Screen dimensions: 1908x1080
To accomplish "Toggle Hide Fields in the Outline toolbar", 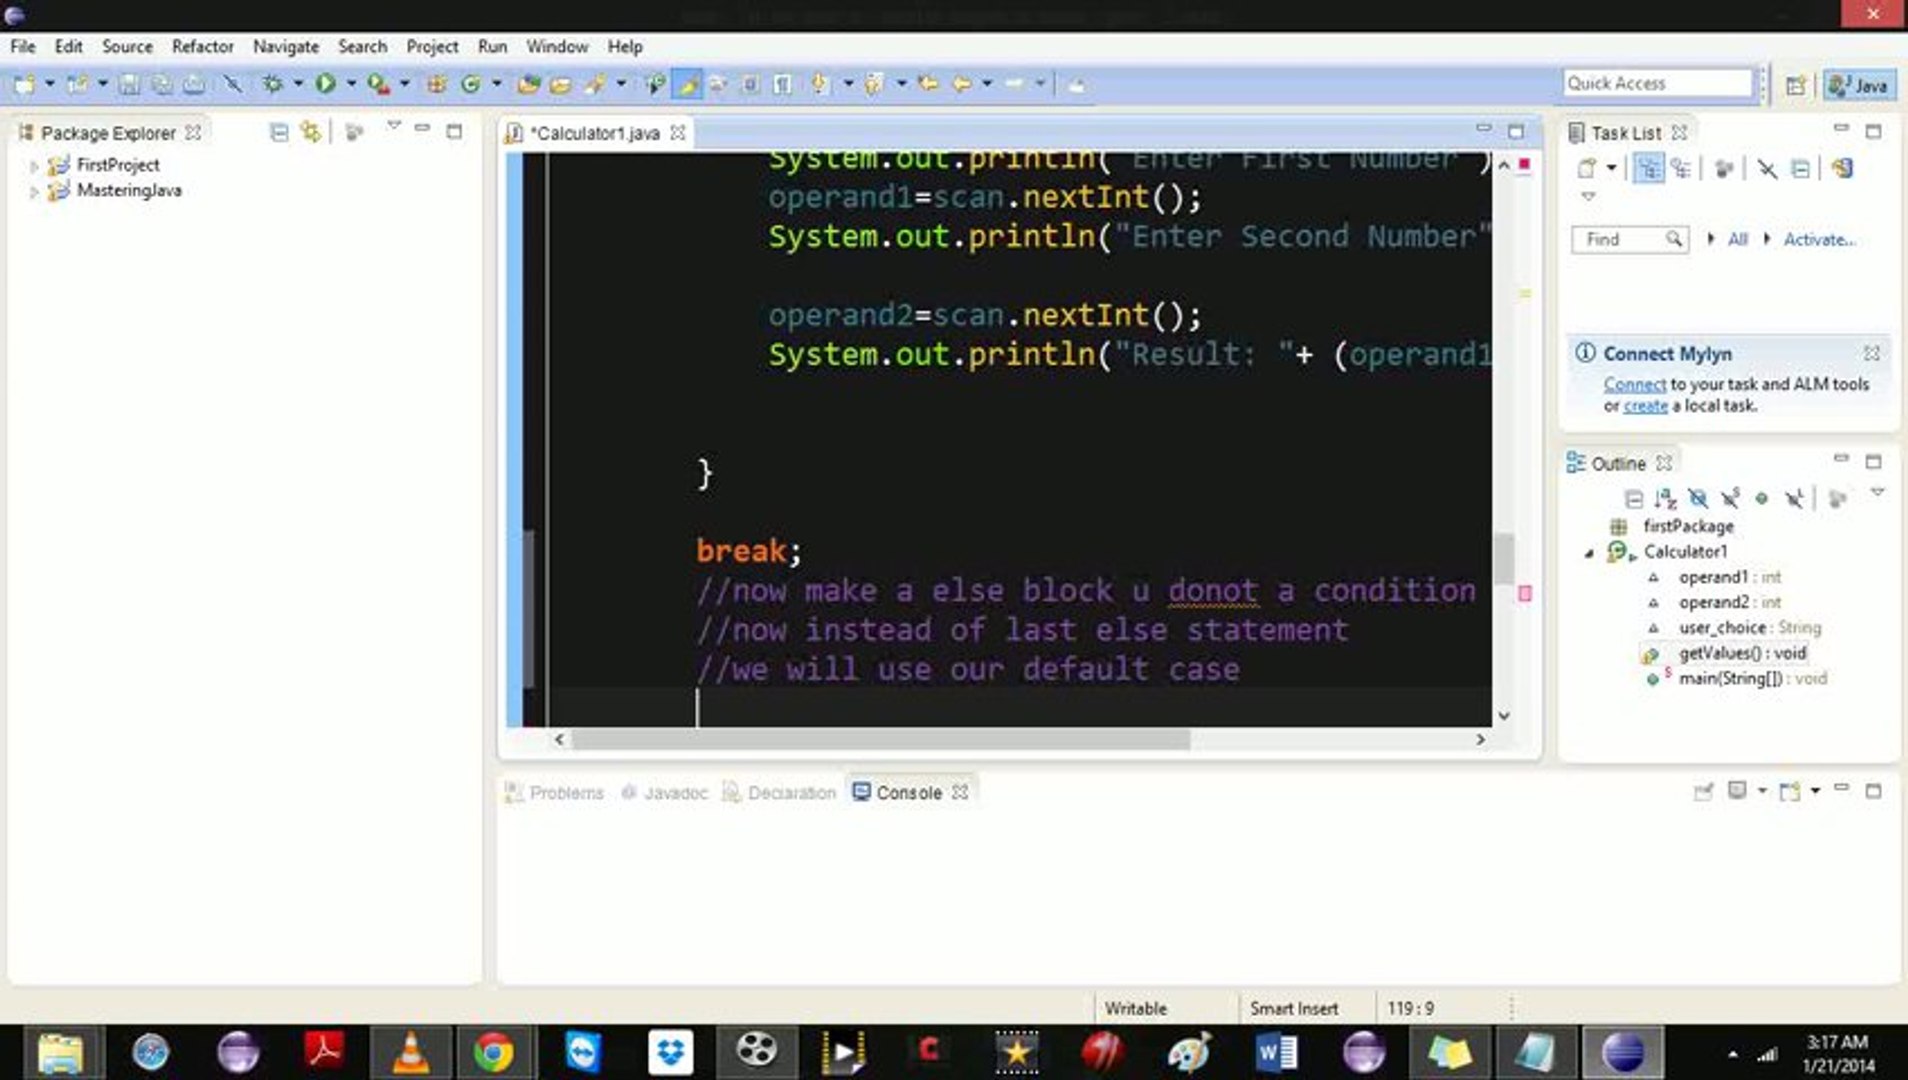I will click(x=1699, y=498).
